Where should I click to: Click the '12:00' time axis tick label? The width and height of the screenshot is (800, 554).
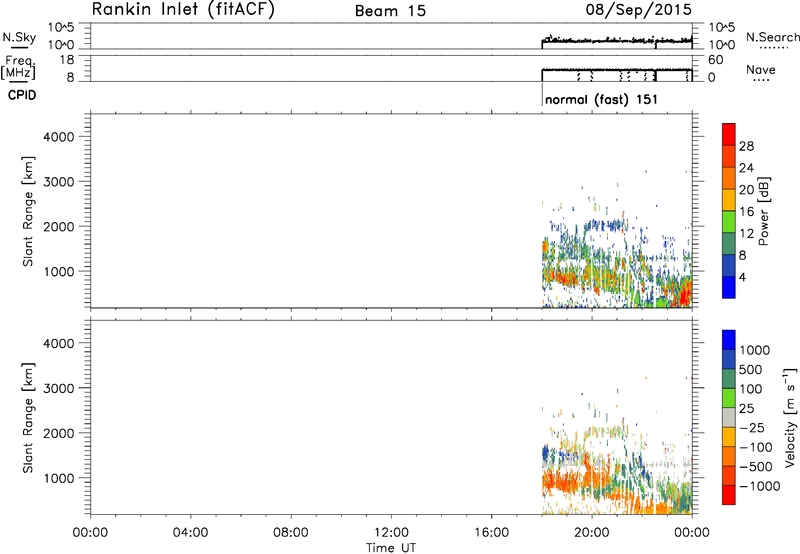tap(391, 533)
